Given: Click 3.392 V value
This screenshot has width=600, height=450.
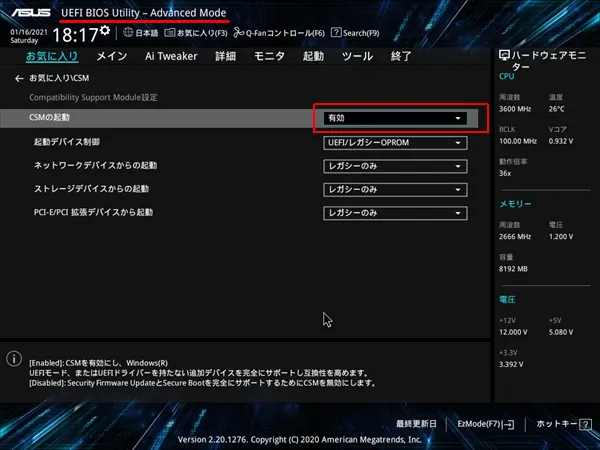Looking at the screenshot, I should coord(511,364).
